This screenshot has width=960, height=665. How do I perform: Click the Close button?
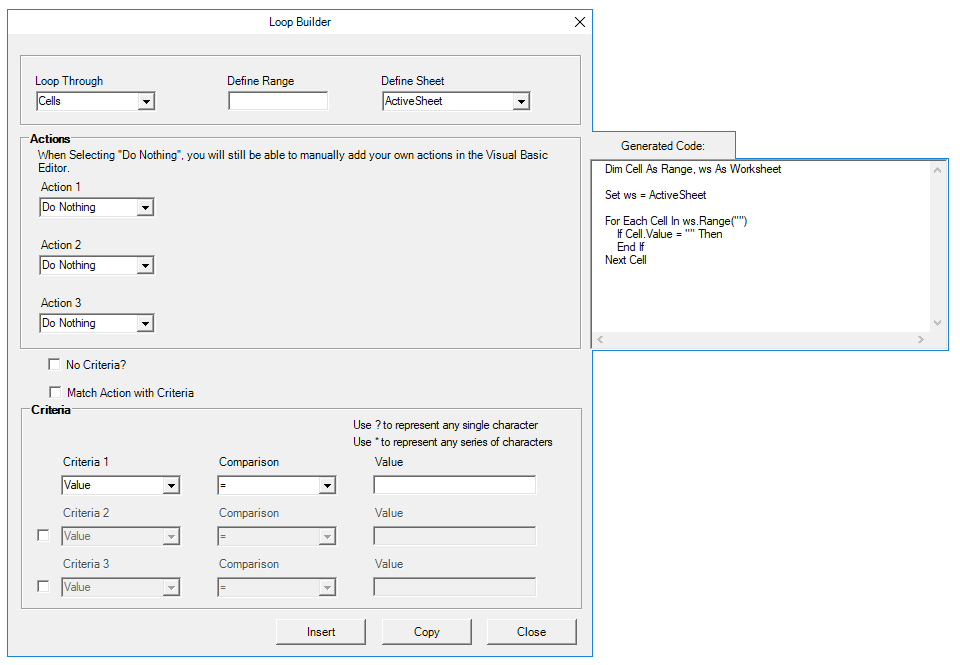pos(531,631)
